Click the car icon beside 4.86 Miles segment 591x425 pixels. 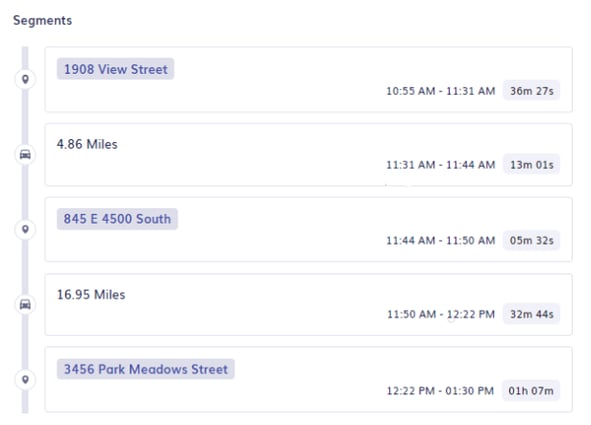(25, 154)
